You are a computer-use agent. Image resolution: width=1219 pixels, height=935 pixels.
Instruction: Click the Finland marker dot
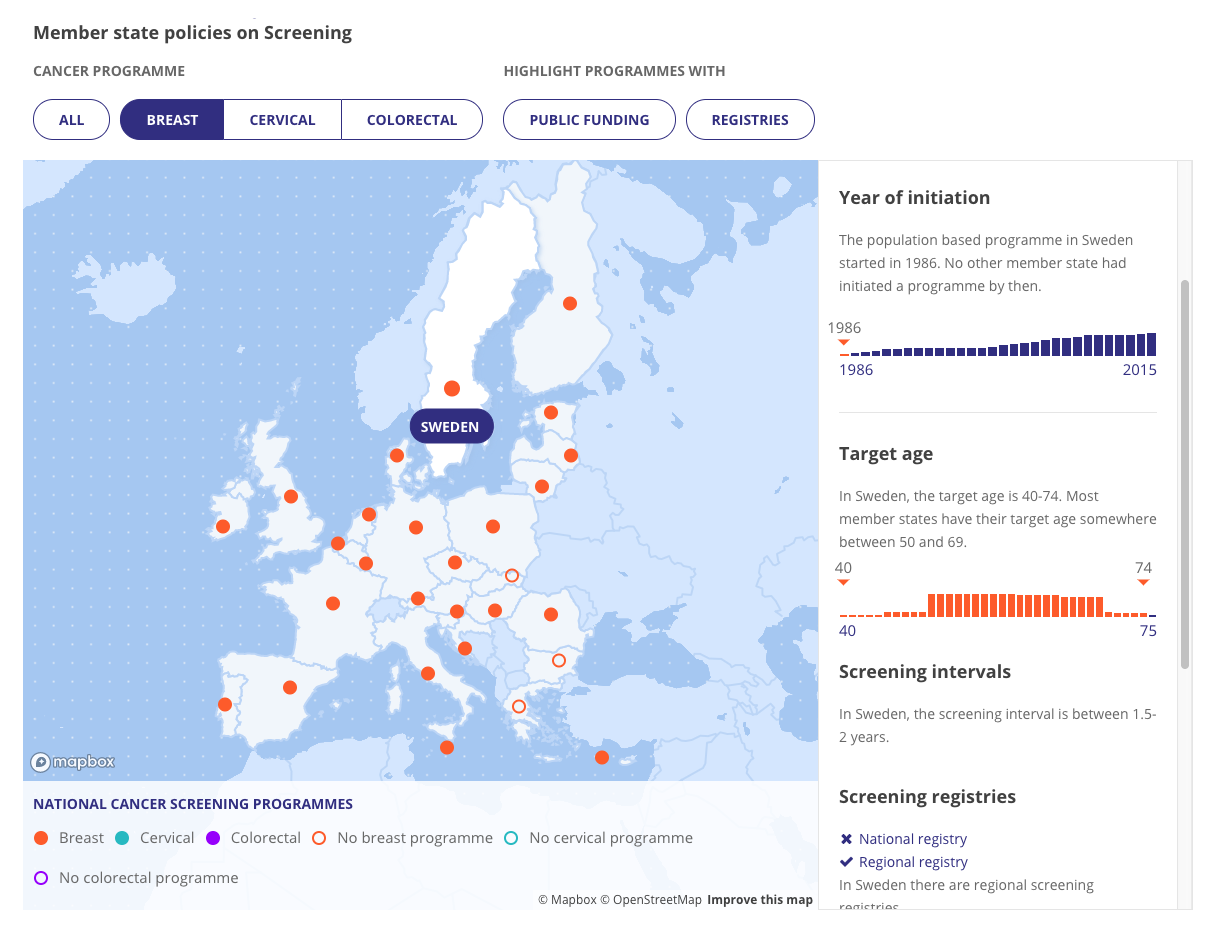[x=570, y=303]
